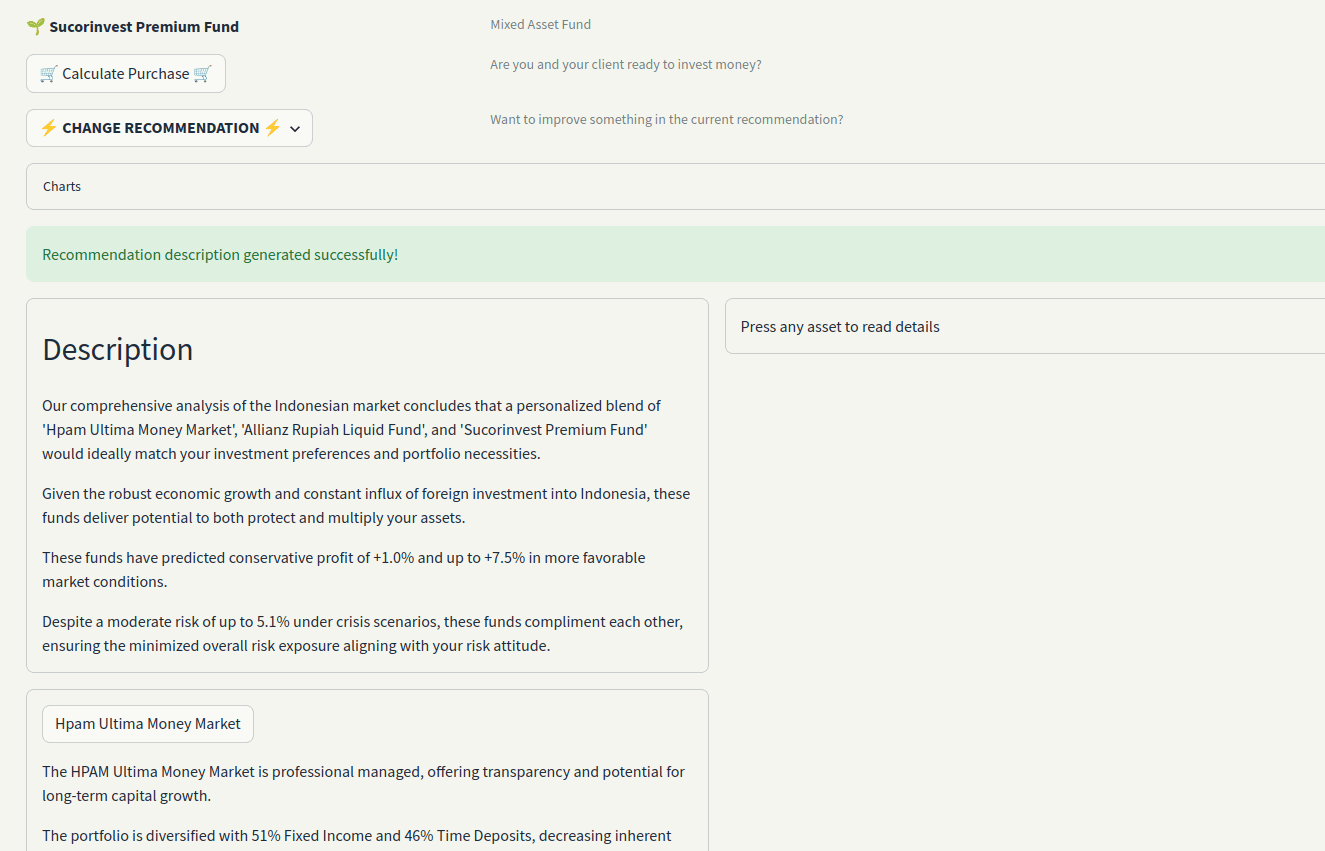This screenshot has width=1325, height=851.
Task: Click the line mentioning 51% Fixed Income
Action: pyautogui.click(x=357, y=836)
